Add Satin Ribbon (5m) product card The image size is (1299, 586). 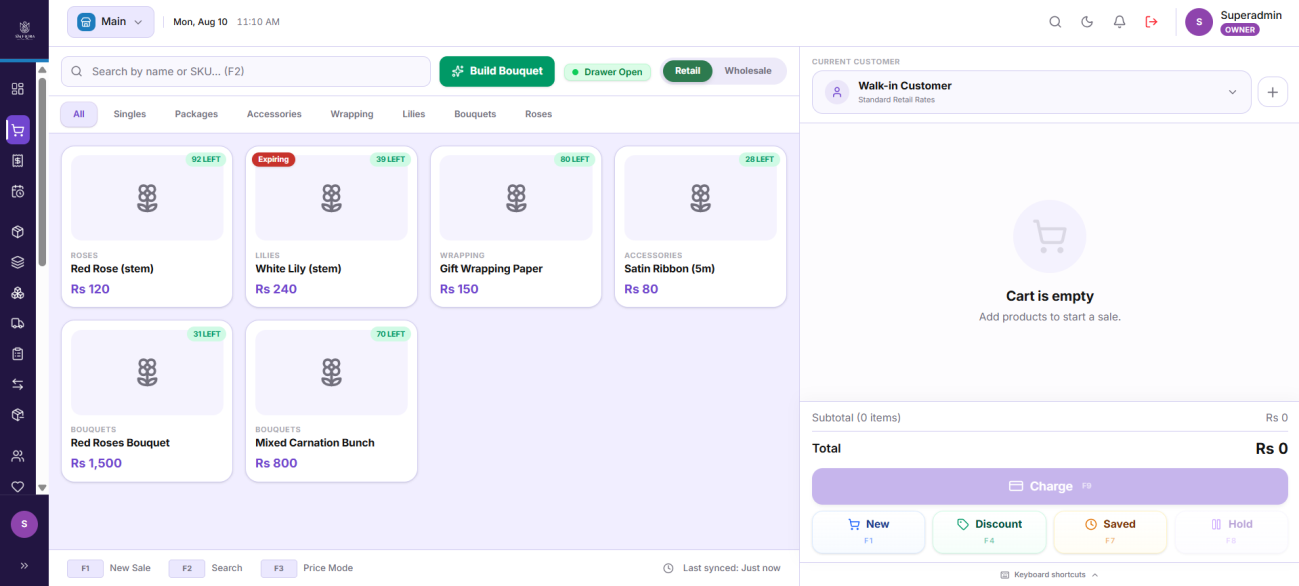[700, 227]
